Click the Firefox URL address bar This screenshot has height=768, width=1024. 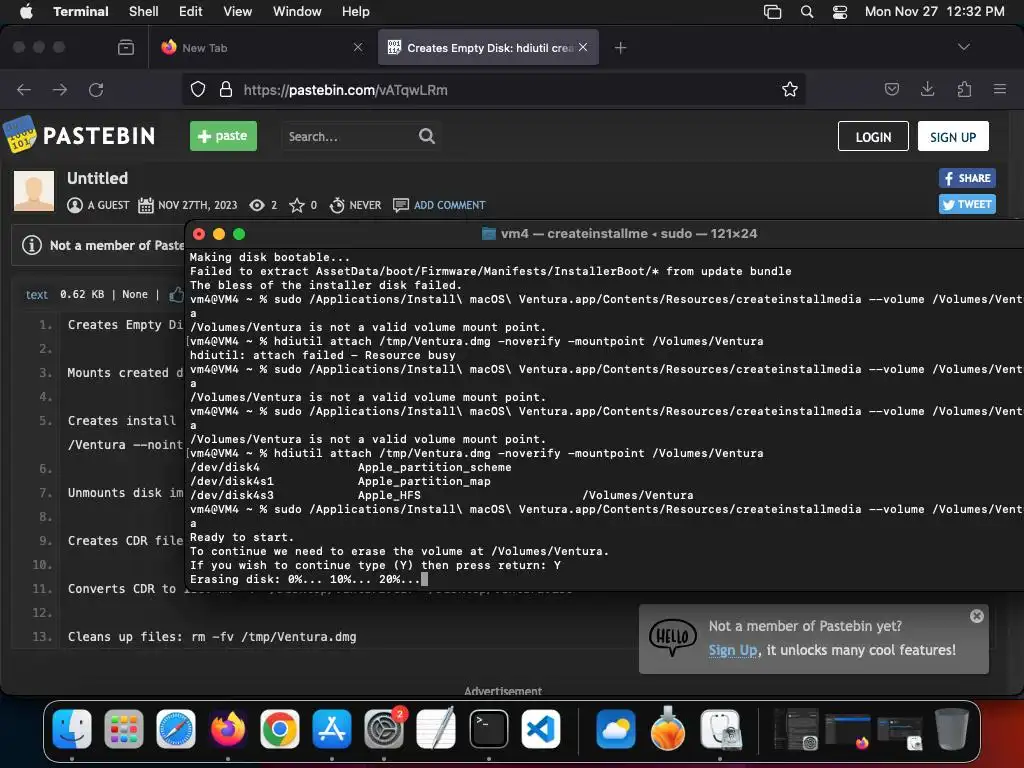494,89
